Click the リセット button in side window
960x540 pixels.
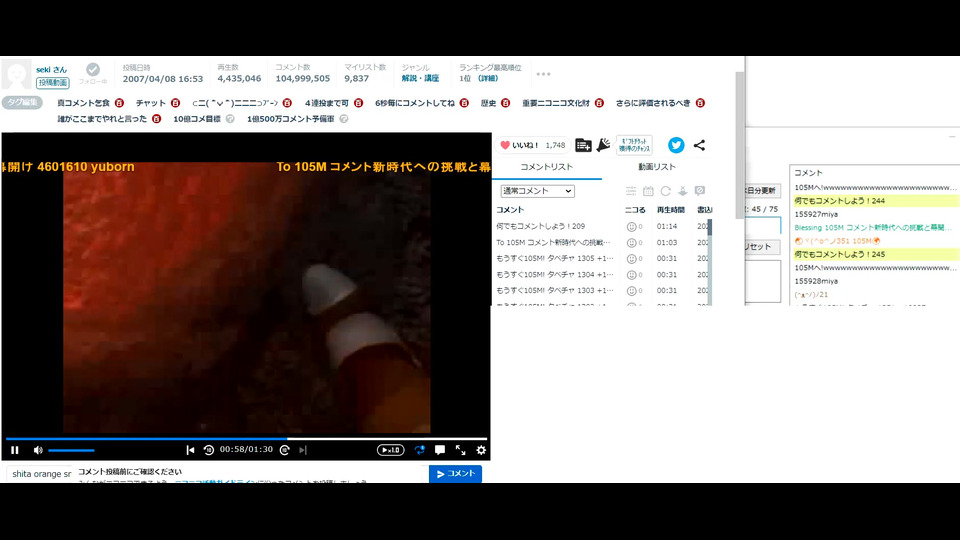coord(760,247)
